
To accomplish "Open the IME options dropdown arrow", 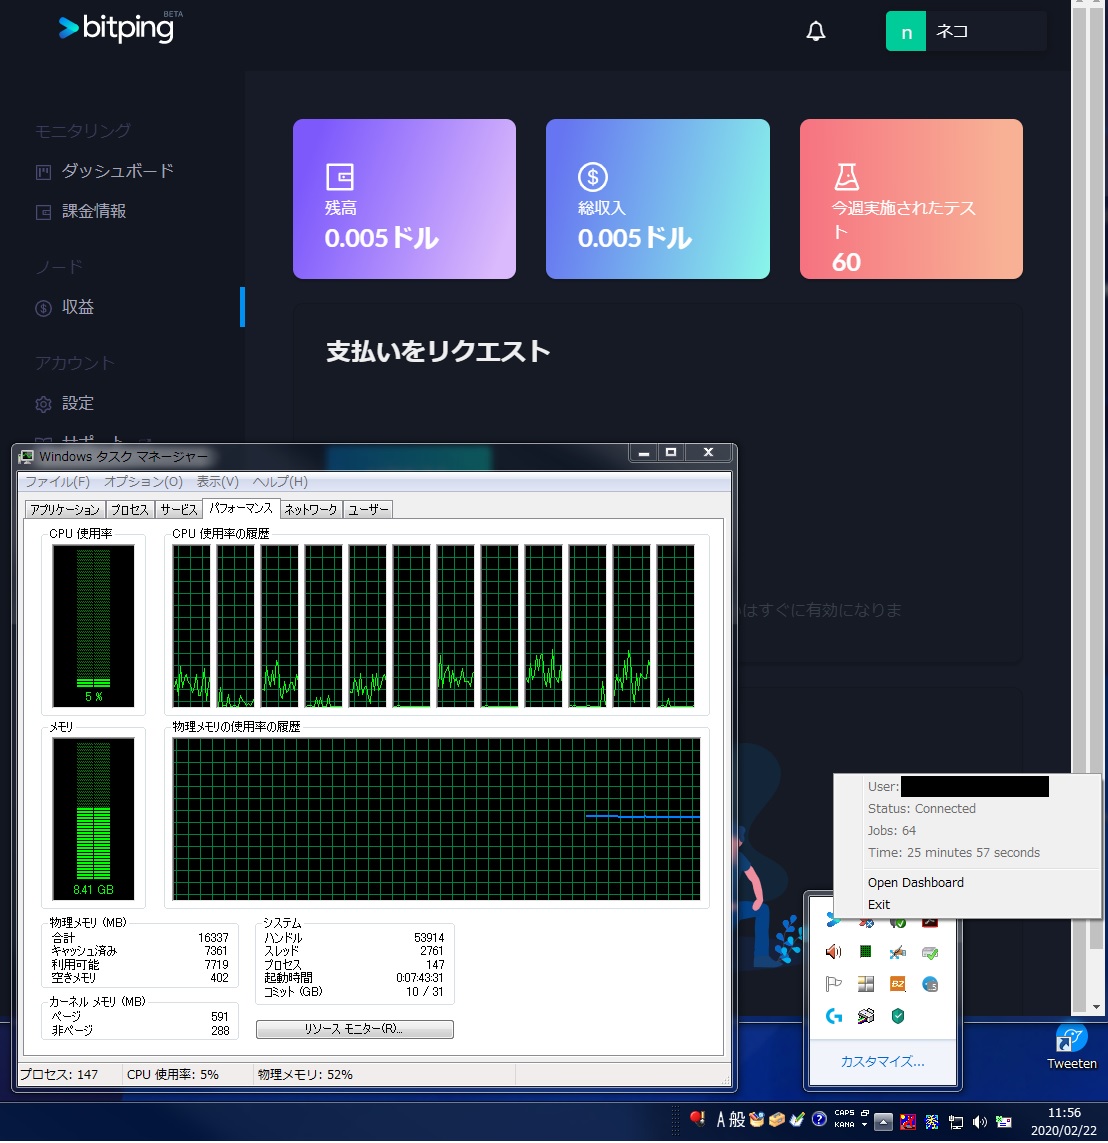I will pos(864,1124).
